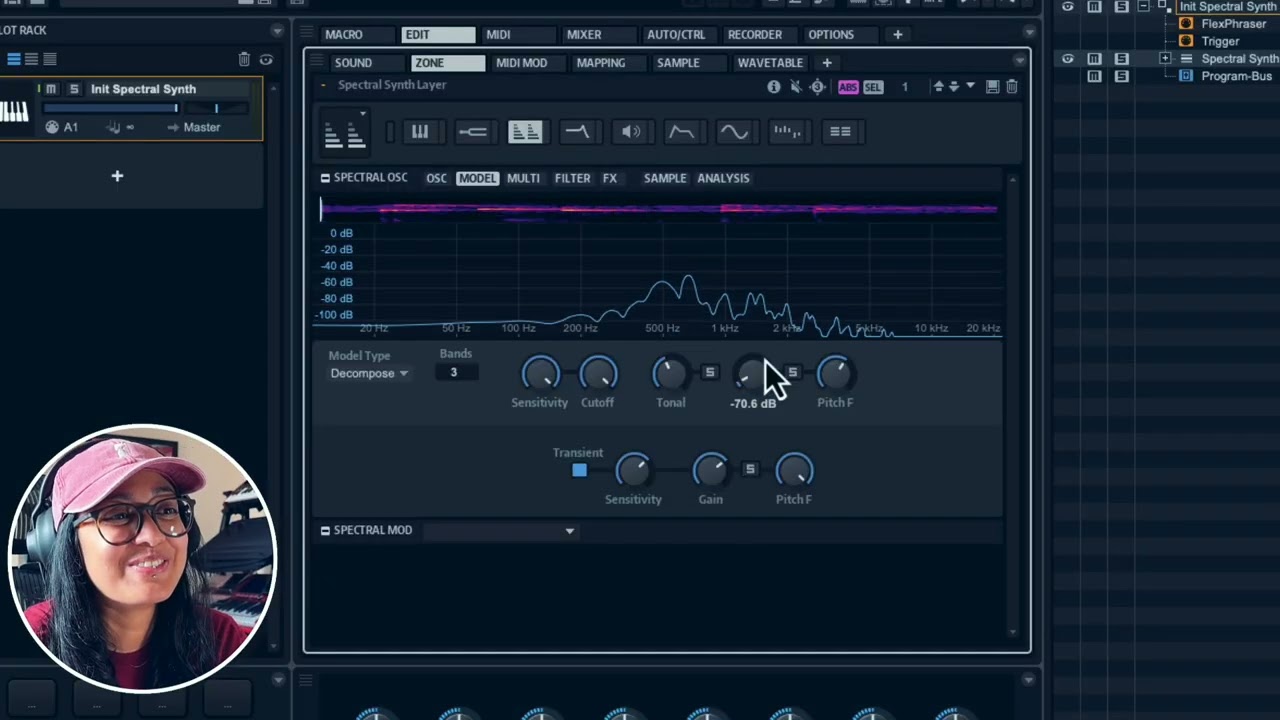Click the slot level slider of Init Spectral Synth
Image resolution: width=1280 pixels, height=720 pixels.
click(110, 108)
